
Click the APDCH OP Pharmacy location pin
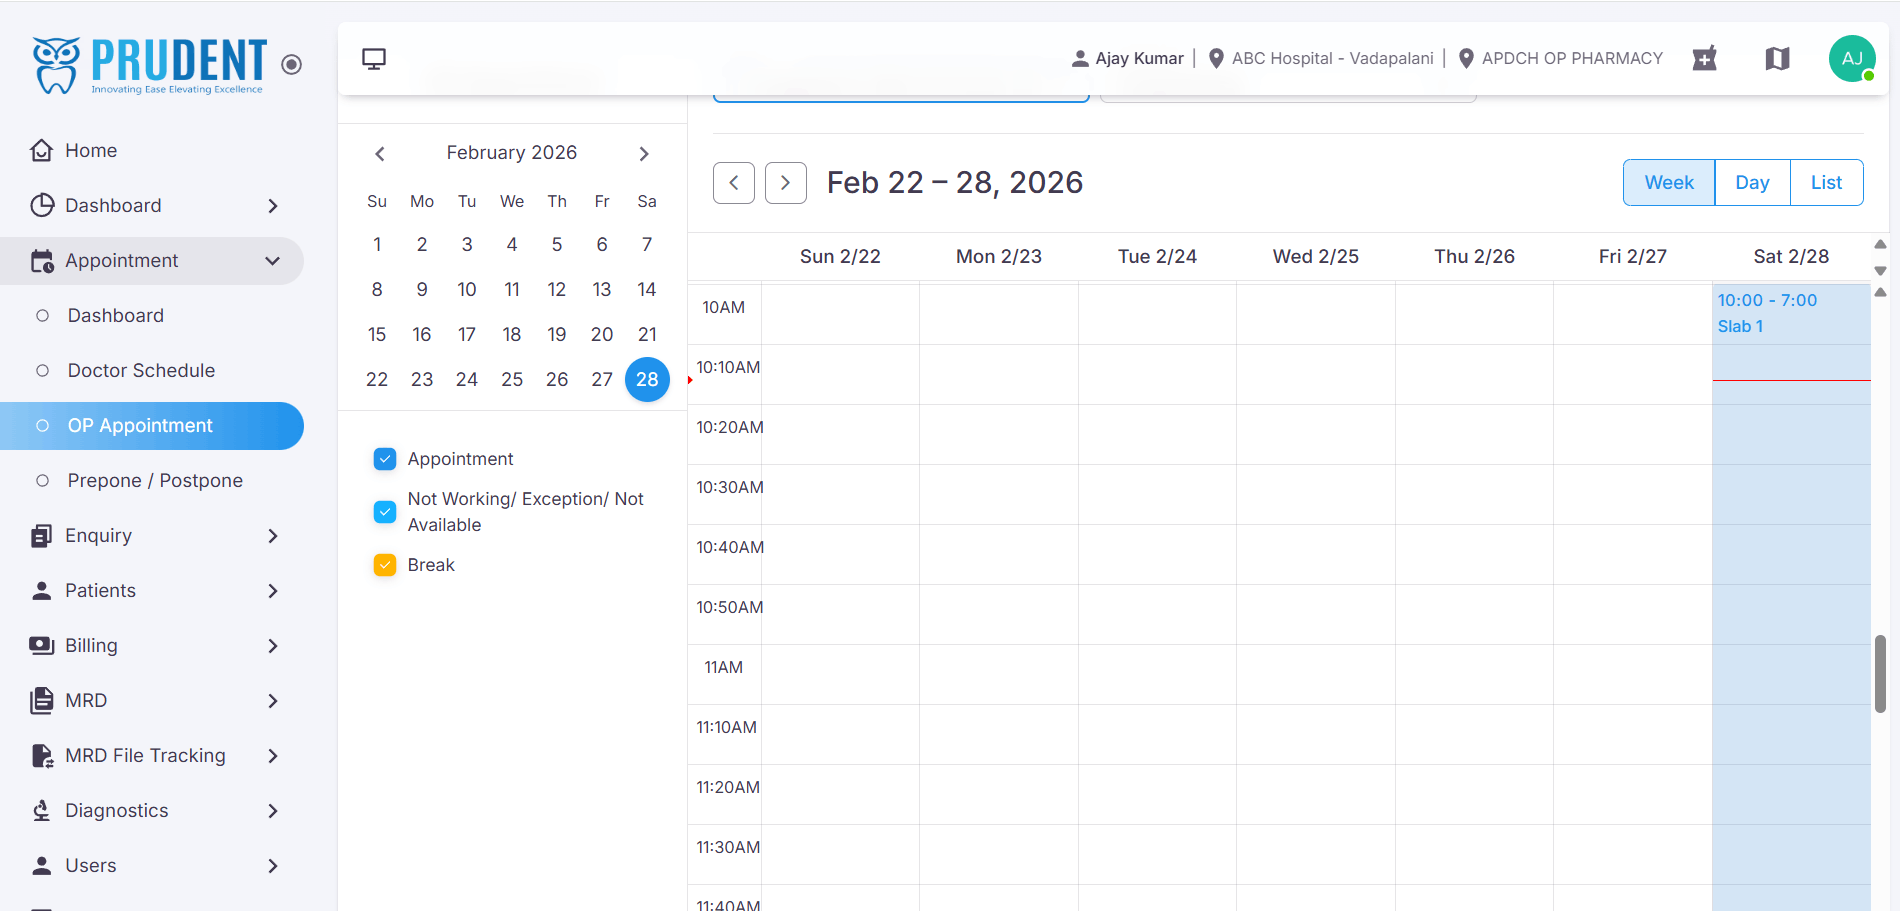click(x=1466, y=58)
